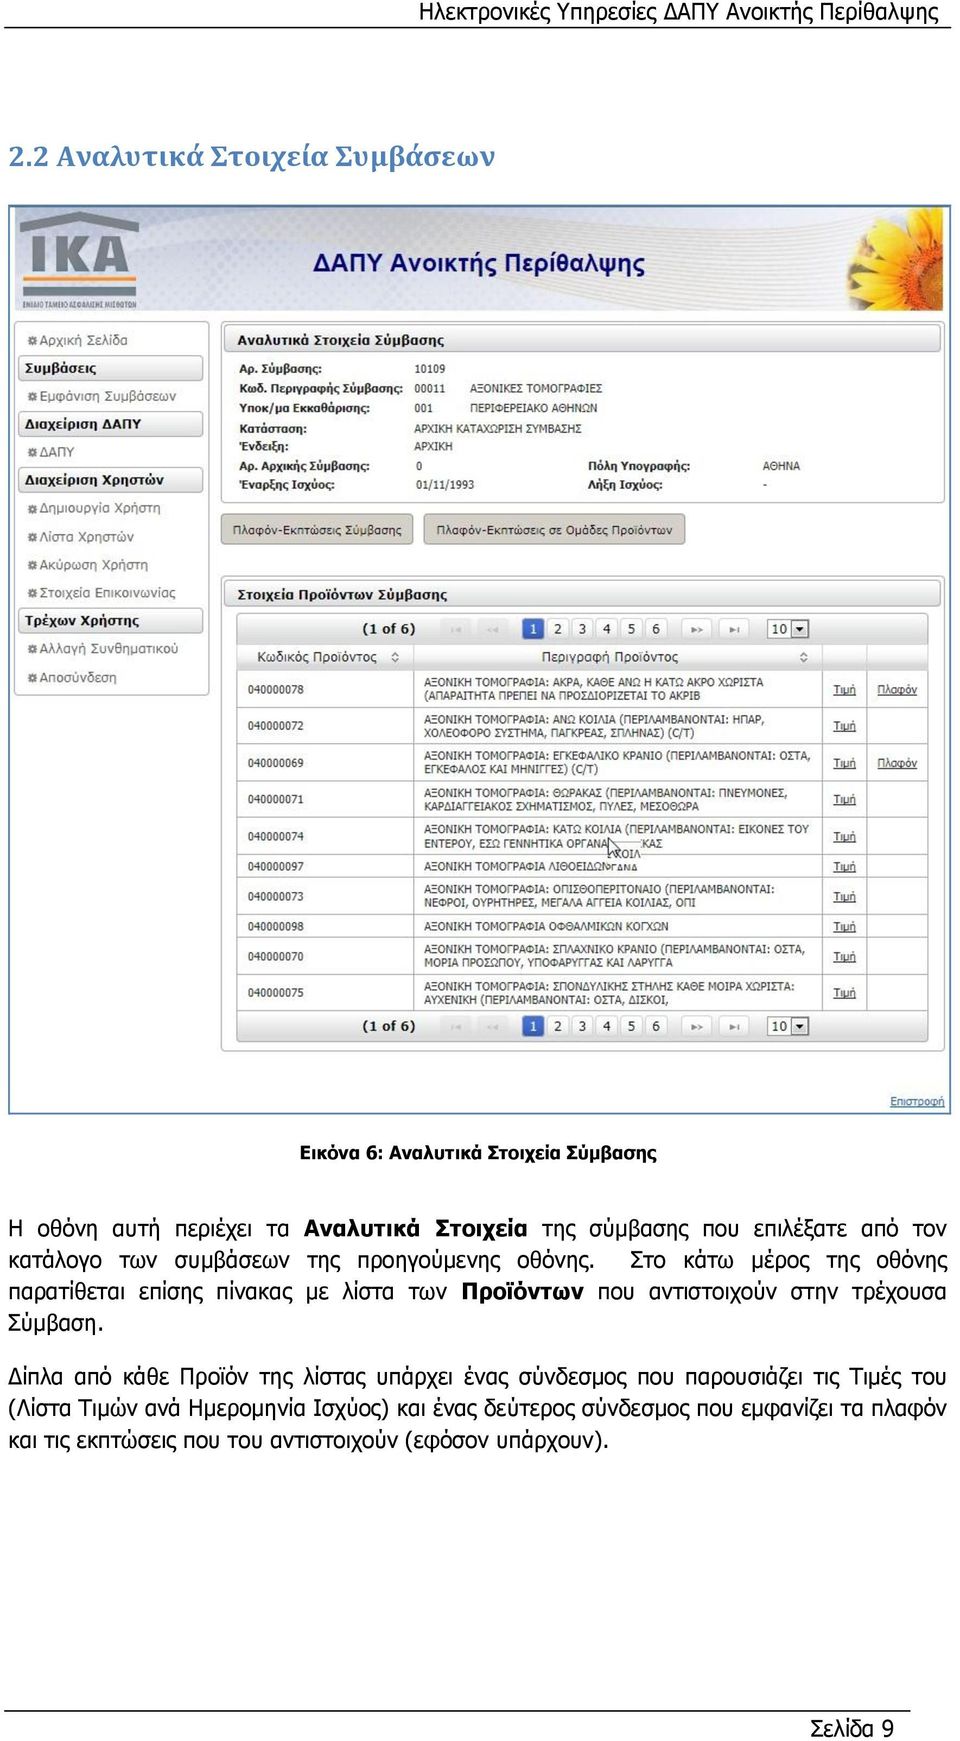The height and width of the screenshot is (1741, 960).
Task: Open Τιμή link for product 040000074
Action: [x=845, y=837]
